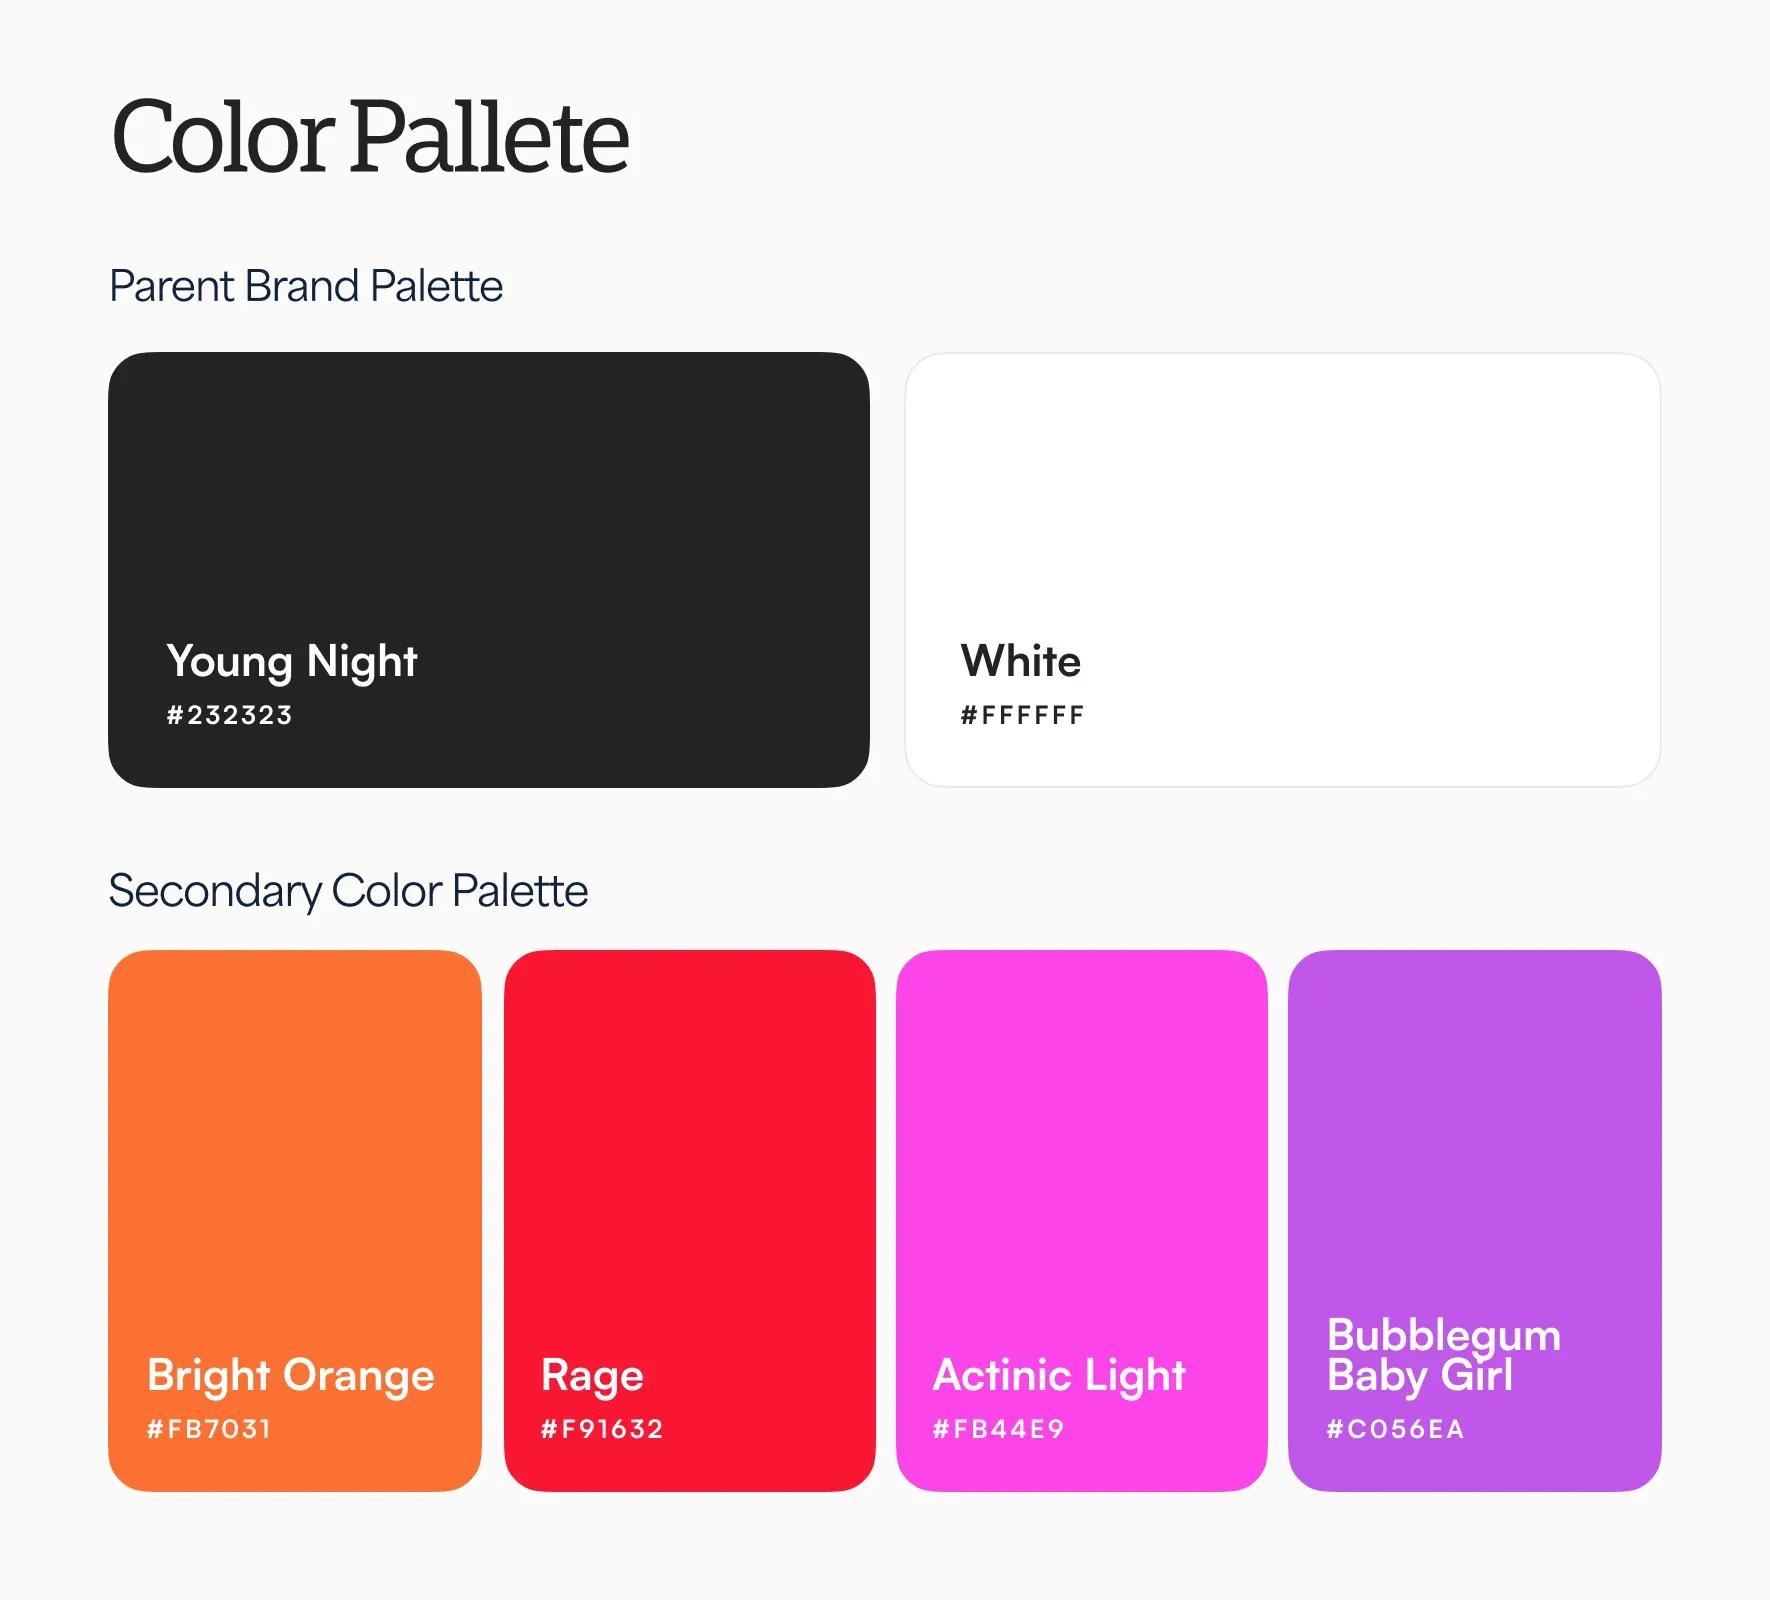
Task: Pick the Bright Orange swatch
Action: point(295,1220)
